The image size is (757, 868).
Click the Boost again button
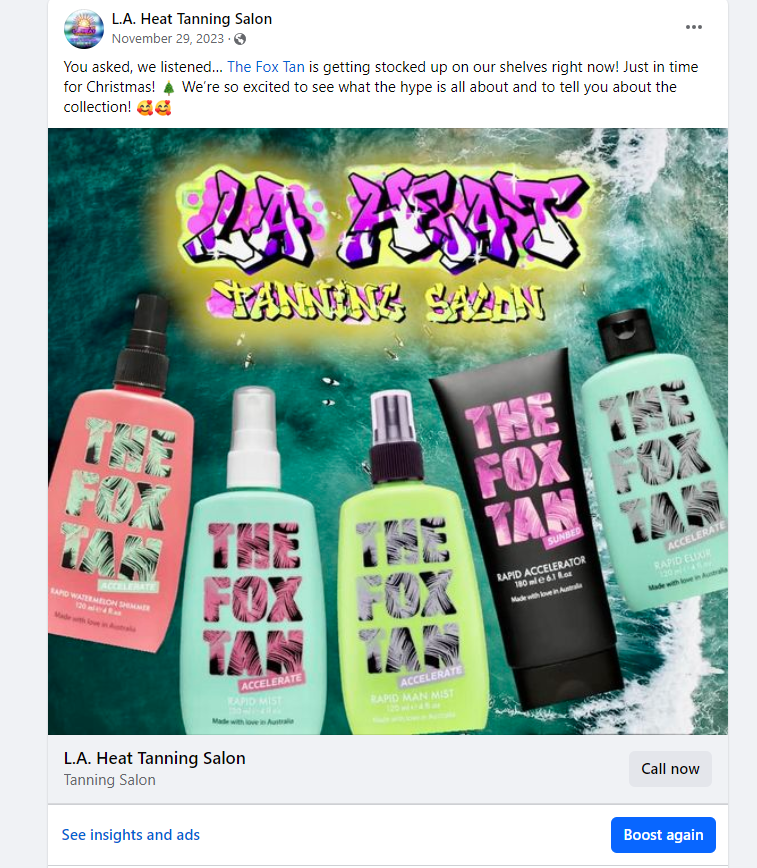tap(663, 835)
